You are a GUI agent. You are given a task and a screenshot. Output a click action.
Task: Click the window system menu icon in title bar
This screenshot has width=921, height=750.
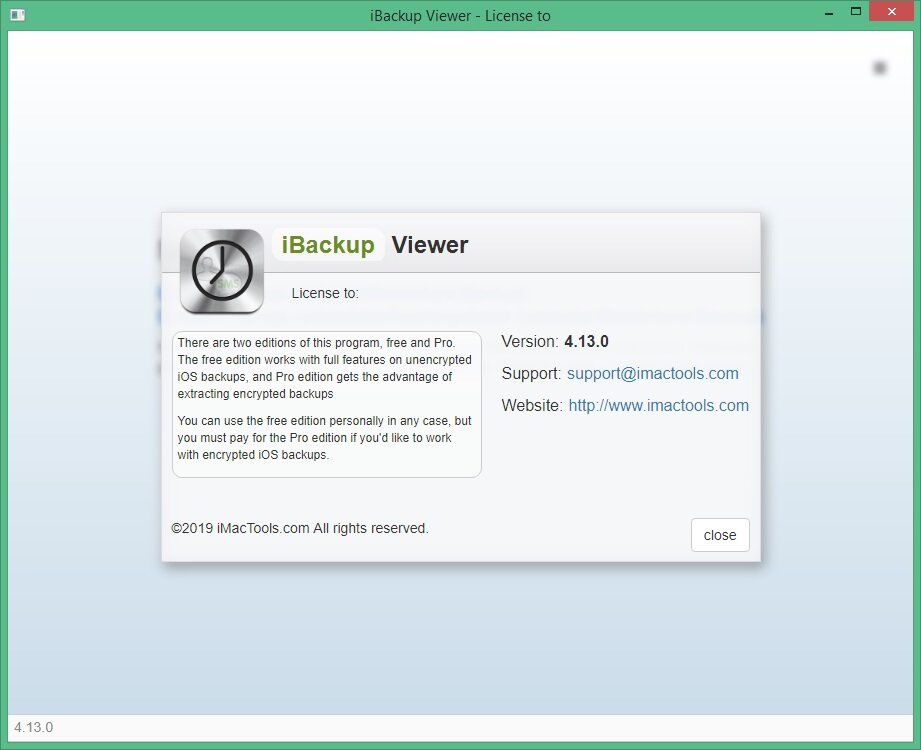pyautogui.click(x=18, y=15)
